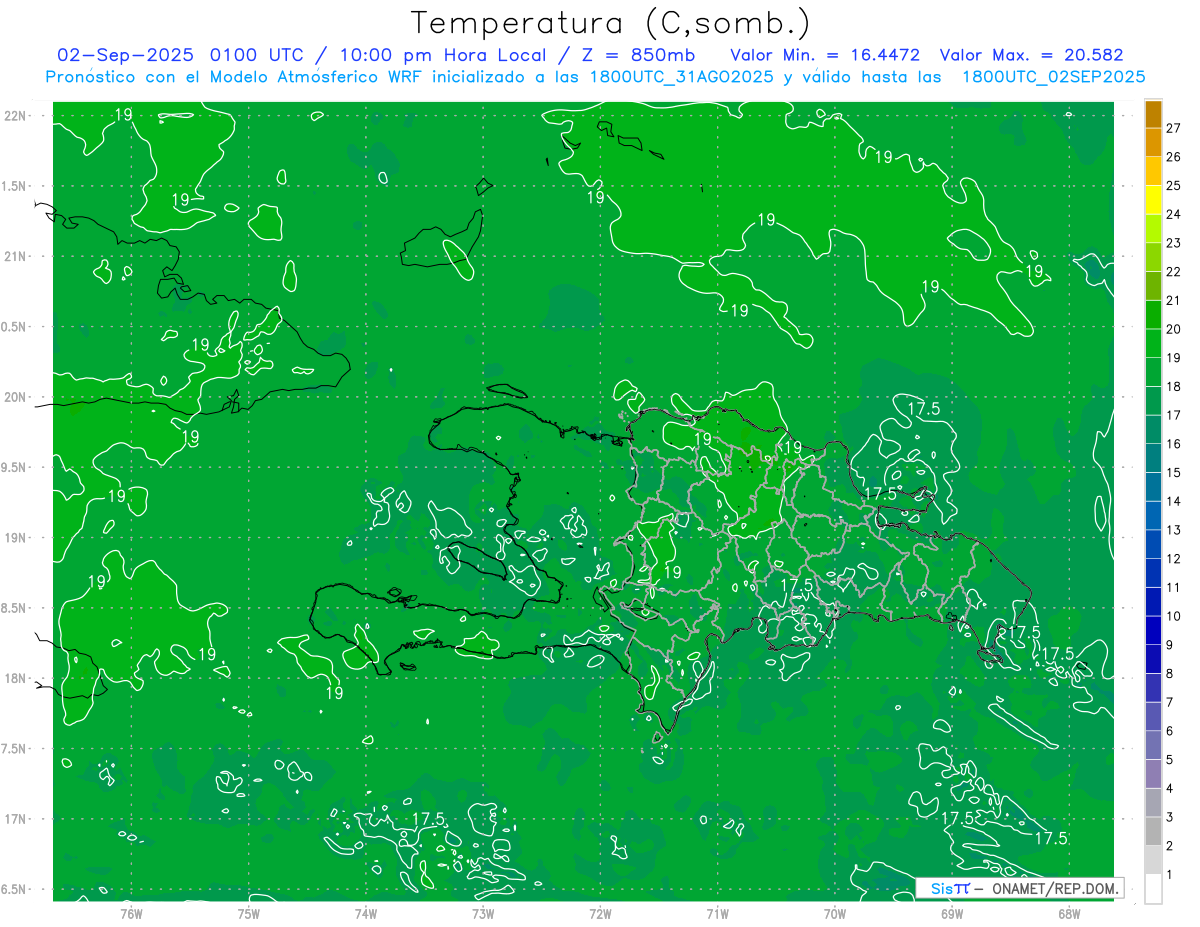The height and width of the screenshot is (927, 1200).
Task: Click the "5" label on the color scale
Action: 1170,760
